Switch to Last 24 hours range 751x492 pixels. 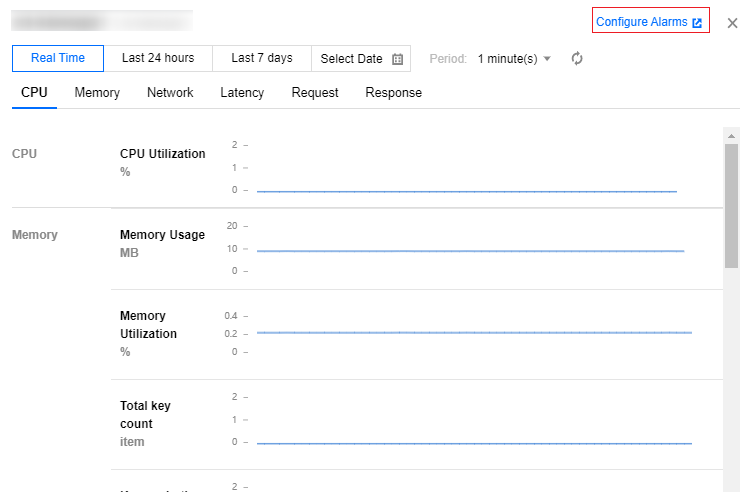[x=158, y=58]
